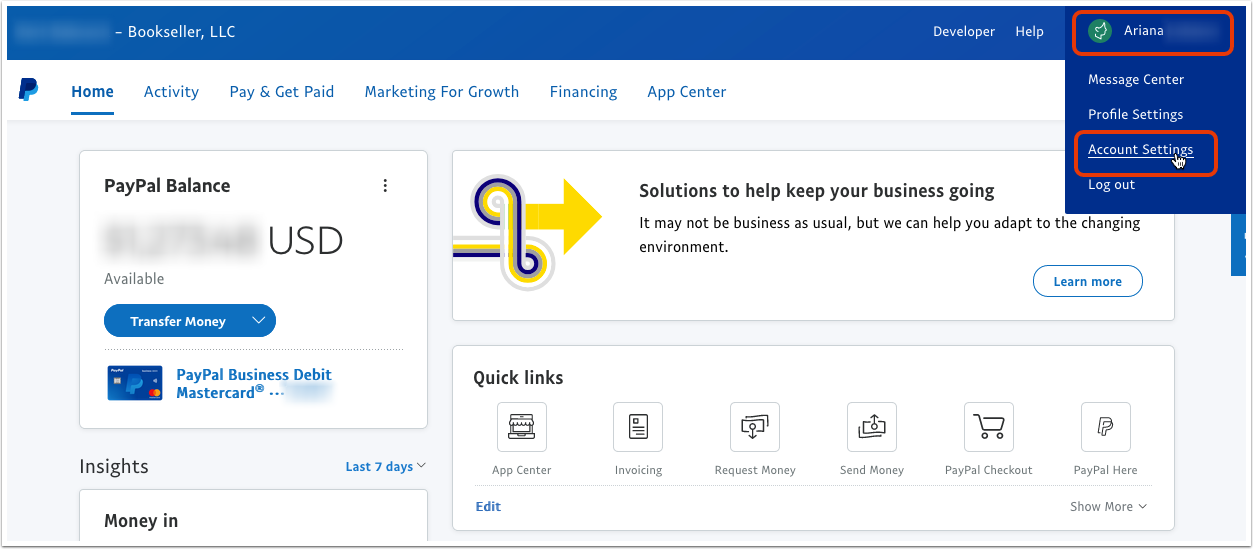Image resolution: width=1253 pixels, height=549 pixels.
Task: Click the Bookseller, LLC business name
Action: point(181,32)
